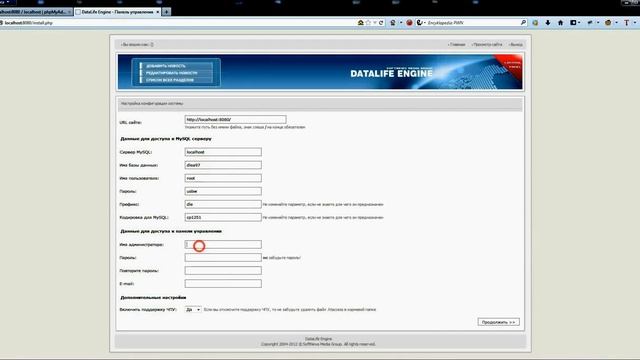640x360 pixels.
Task: Click 'Добавить новость' in the banner
Action: click(x=166, y=66)
